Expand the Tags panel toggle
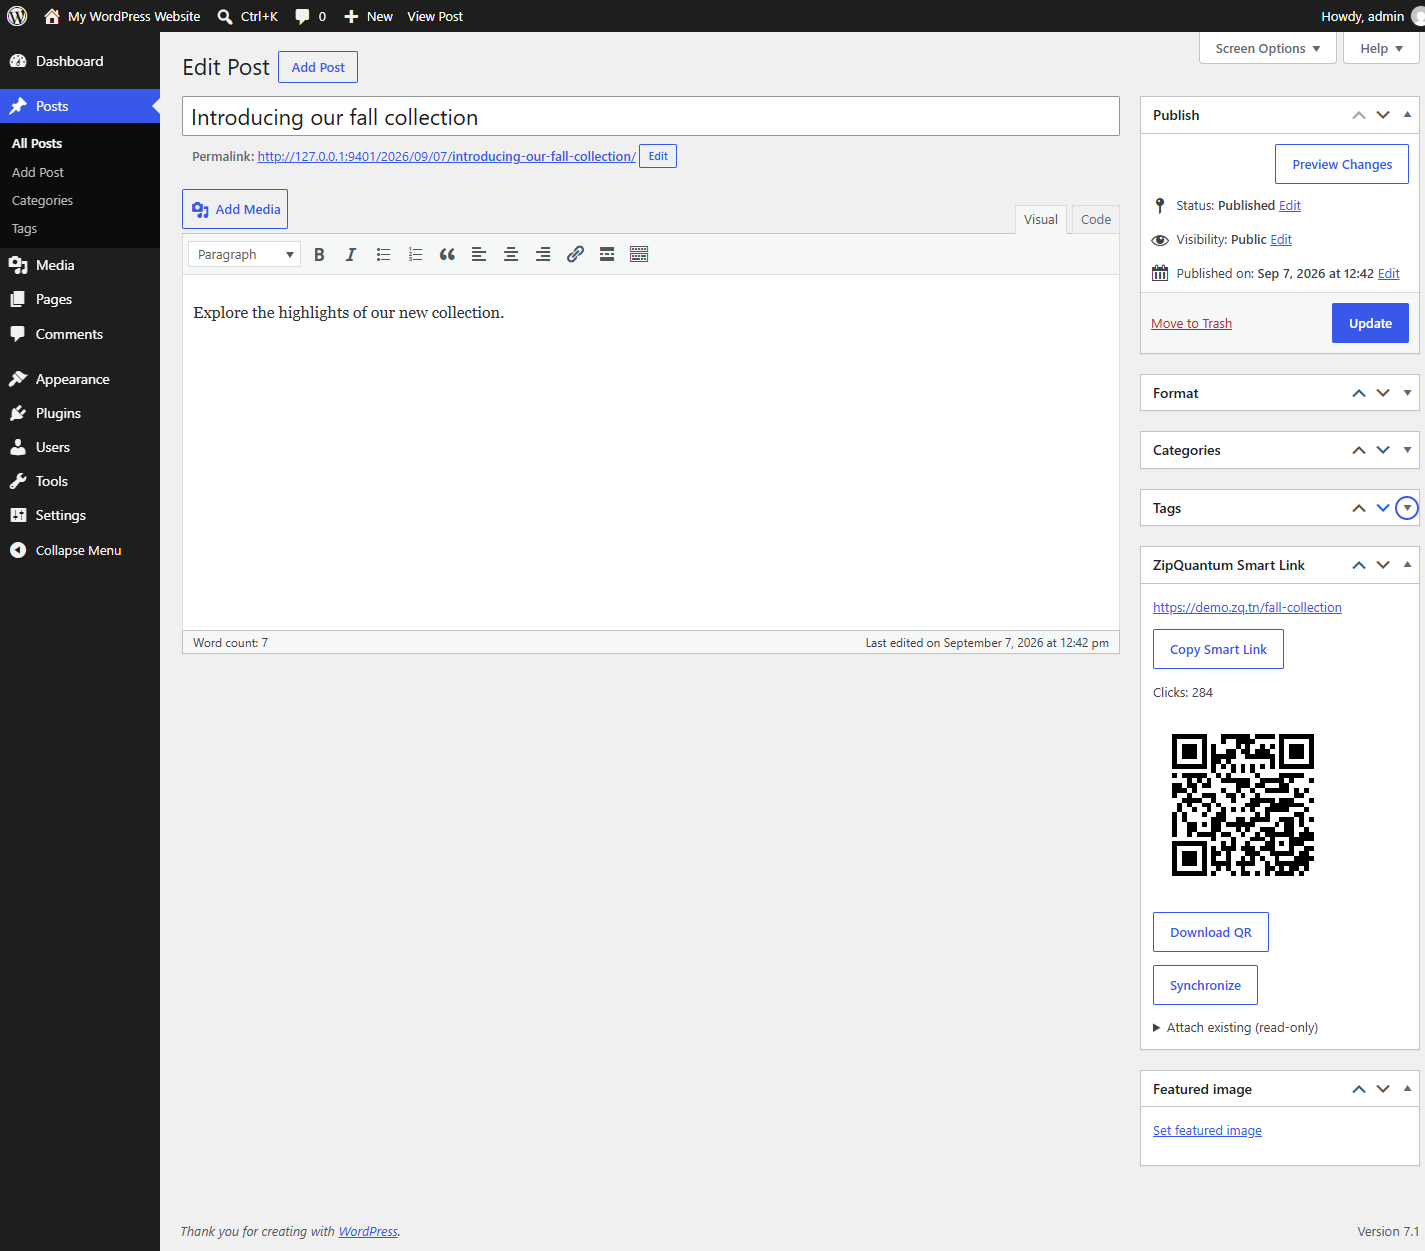 click(1407, 508)
